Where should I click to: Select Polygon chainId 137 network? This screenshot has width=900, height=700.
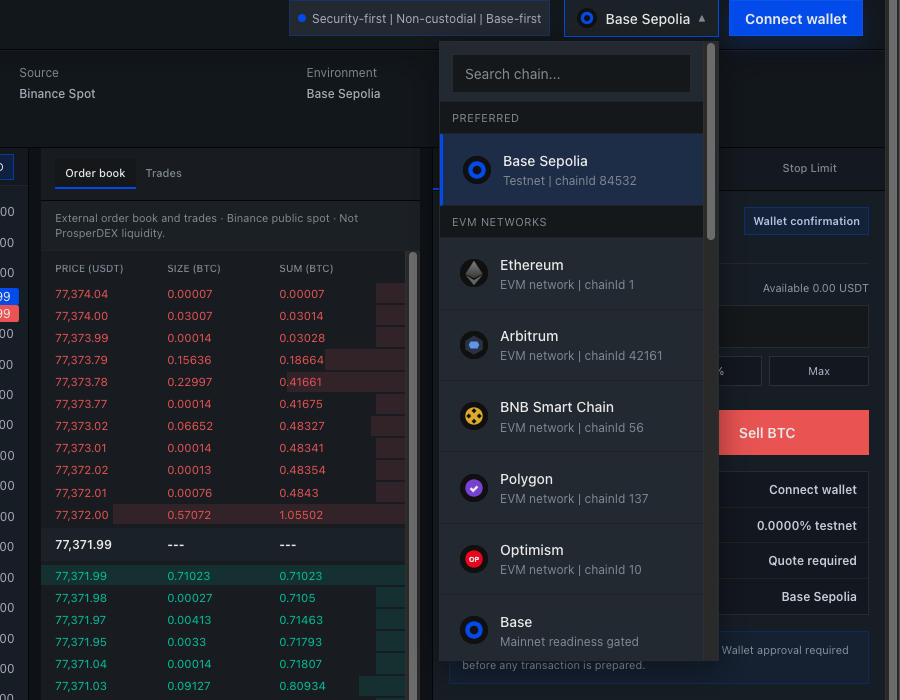coord(572,488)
